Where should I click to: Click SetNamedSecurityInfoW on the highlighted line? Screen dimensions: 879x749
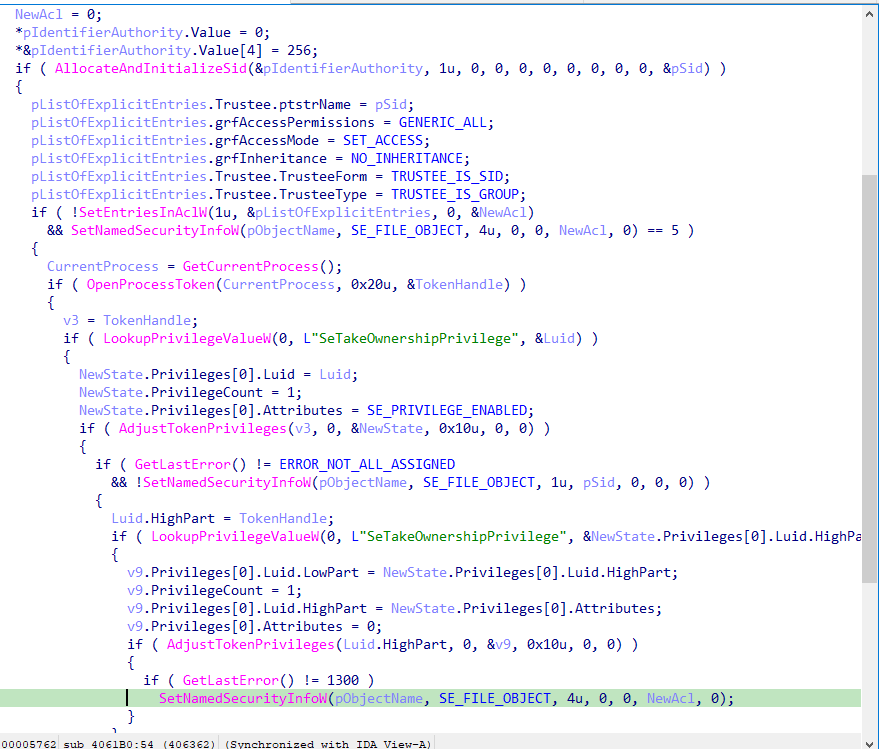tap(242, 699)
